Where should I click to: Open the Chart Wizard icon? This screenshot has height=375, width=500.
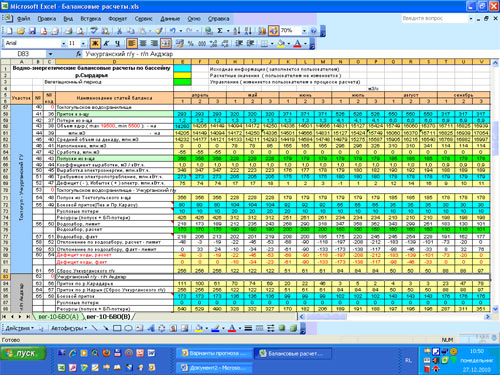click(x=262, y=31)
